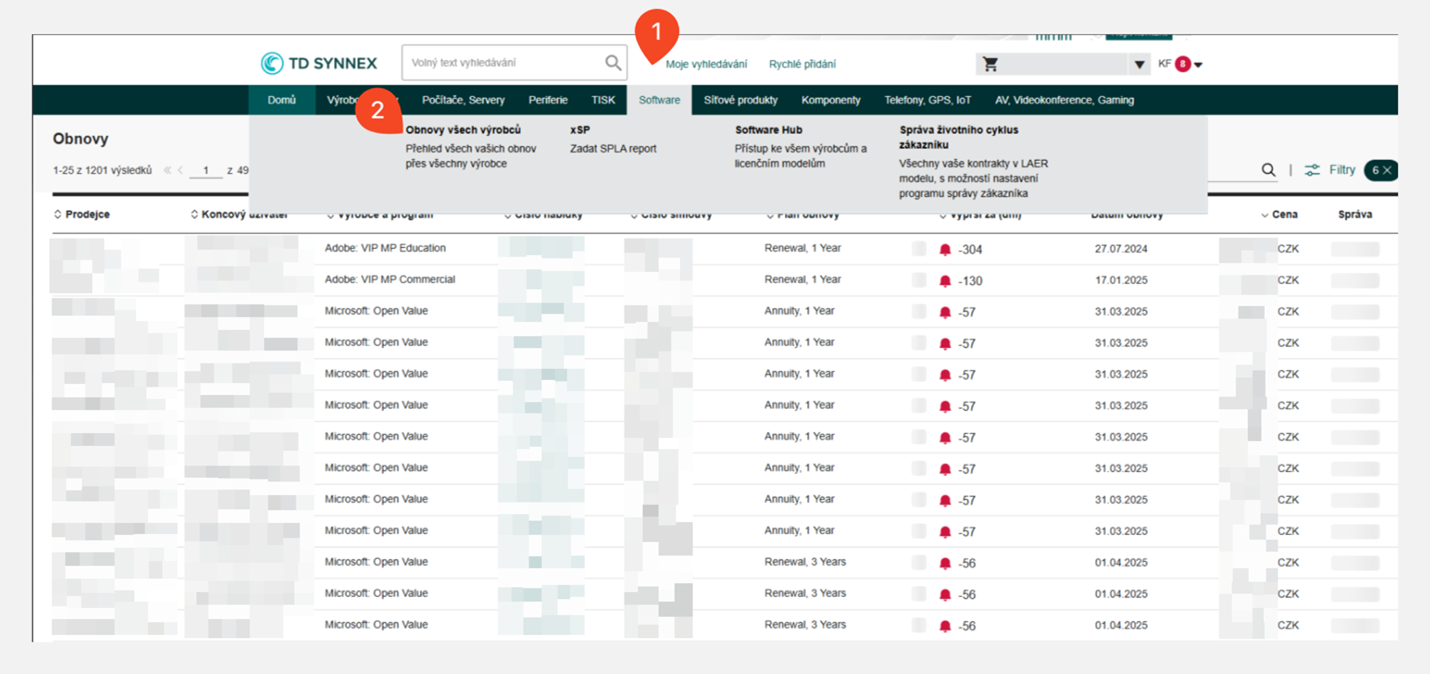Sort table by Koncový uživatel column
The height and width of the screenshot is (674, 1430).
coord(239,214)
